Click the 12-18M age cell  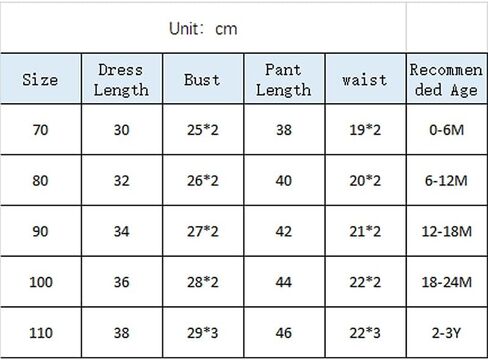point(447,231)
